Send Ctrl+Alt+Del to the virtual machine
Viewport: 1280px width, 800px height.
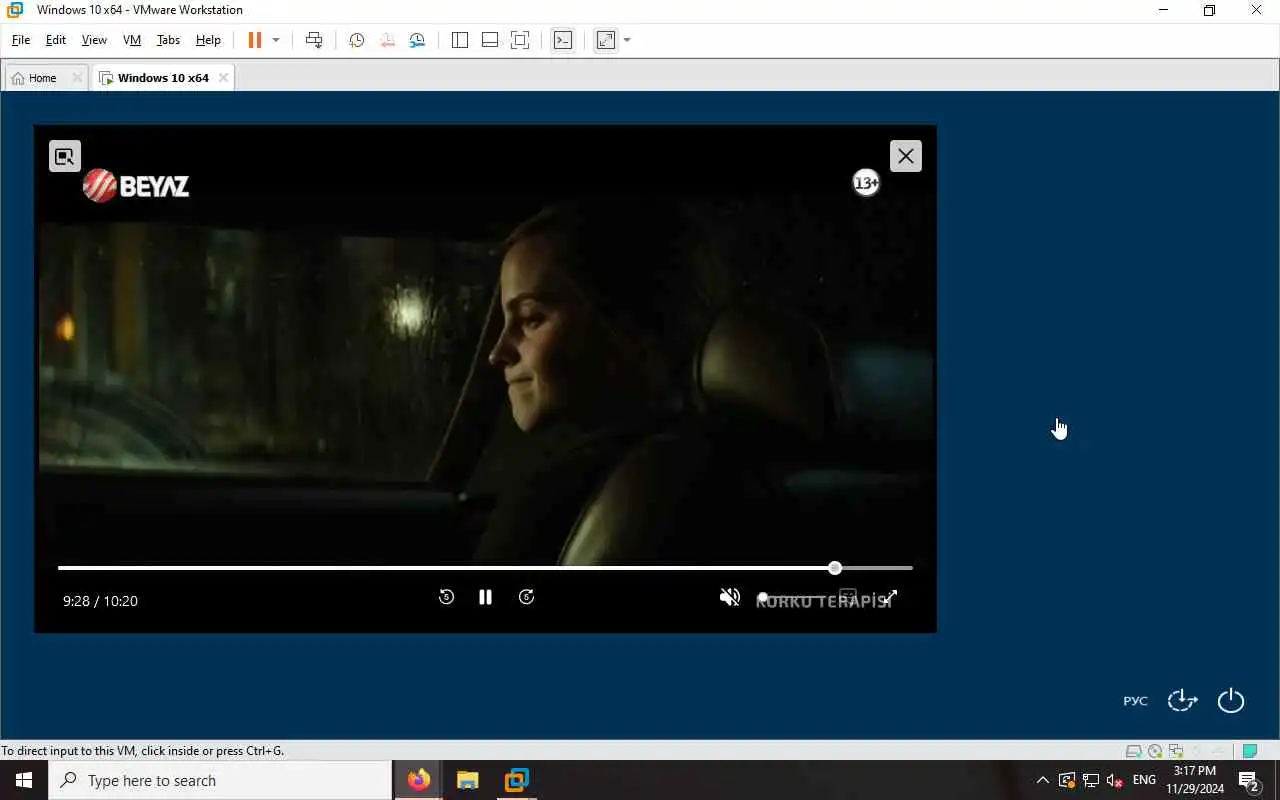[x=314, y=40]
